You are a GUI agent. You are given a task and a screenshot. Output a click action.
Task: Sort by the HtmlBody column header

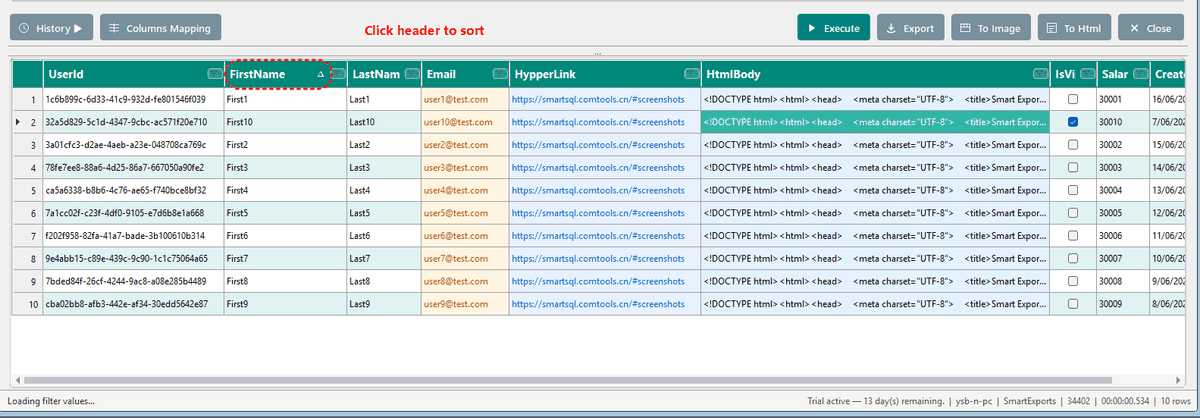pos(874,74)
